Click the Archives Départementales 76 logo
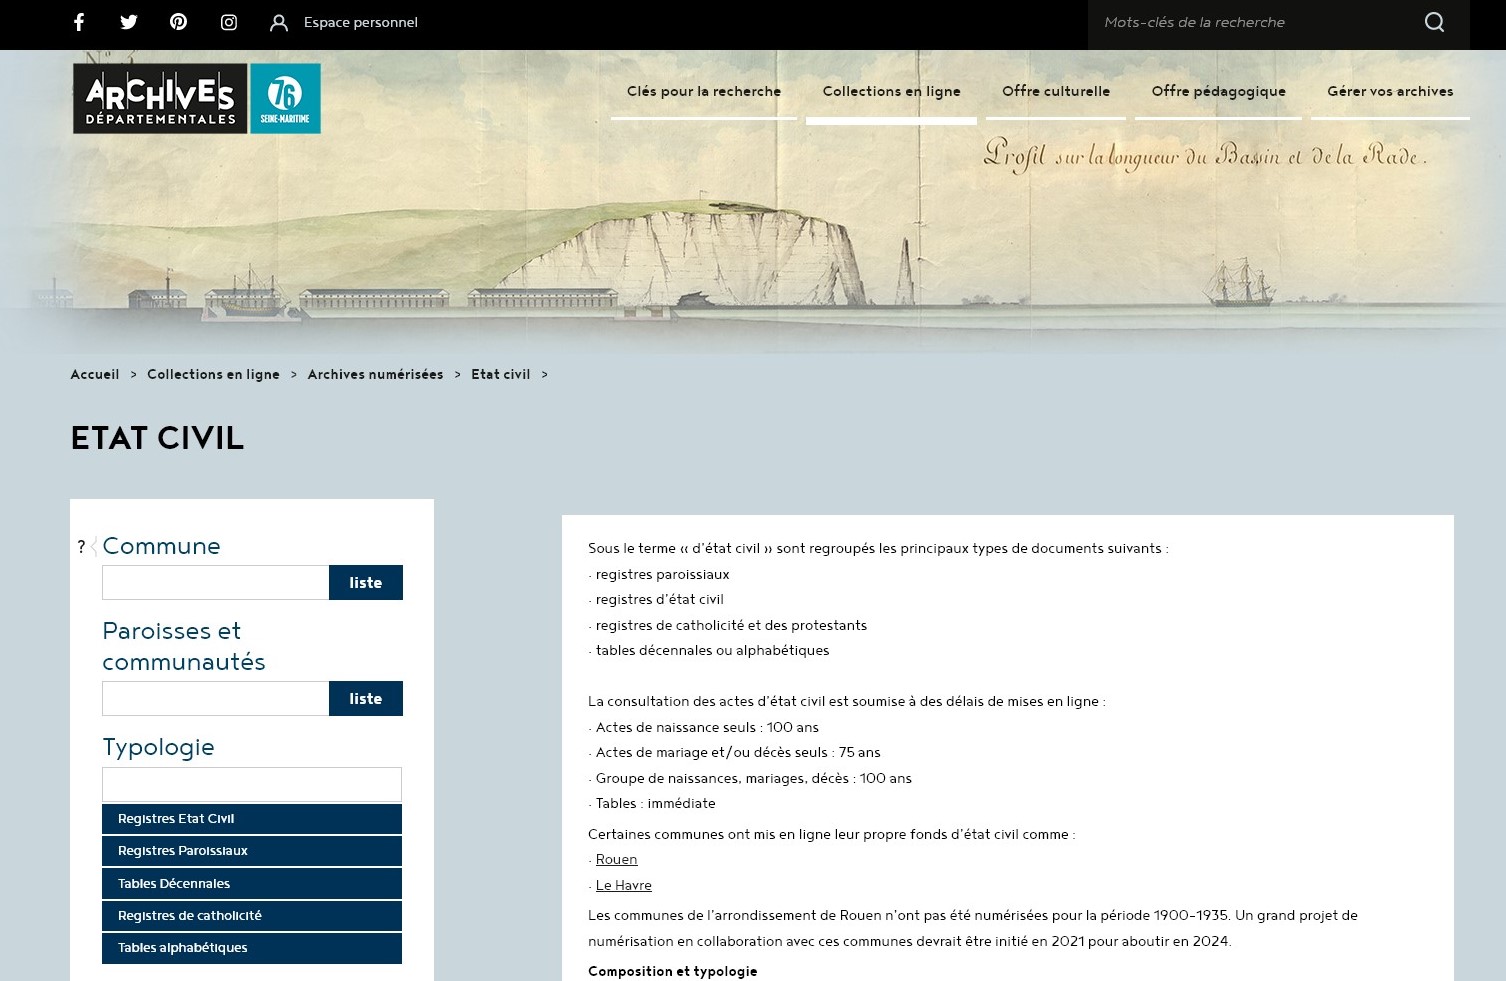Image resolution: width=1506 pixels, height=981 pixels. pos(197,98)
